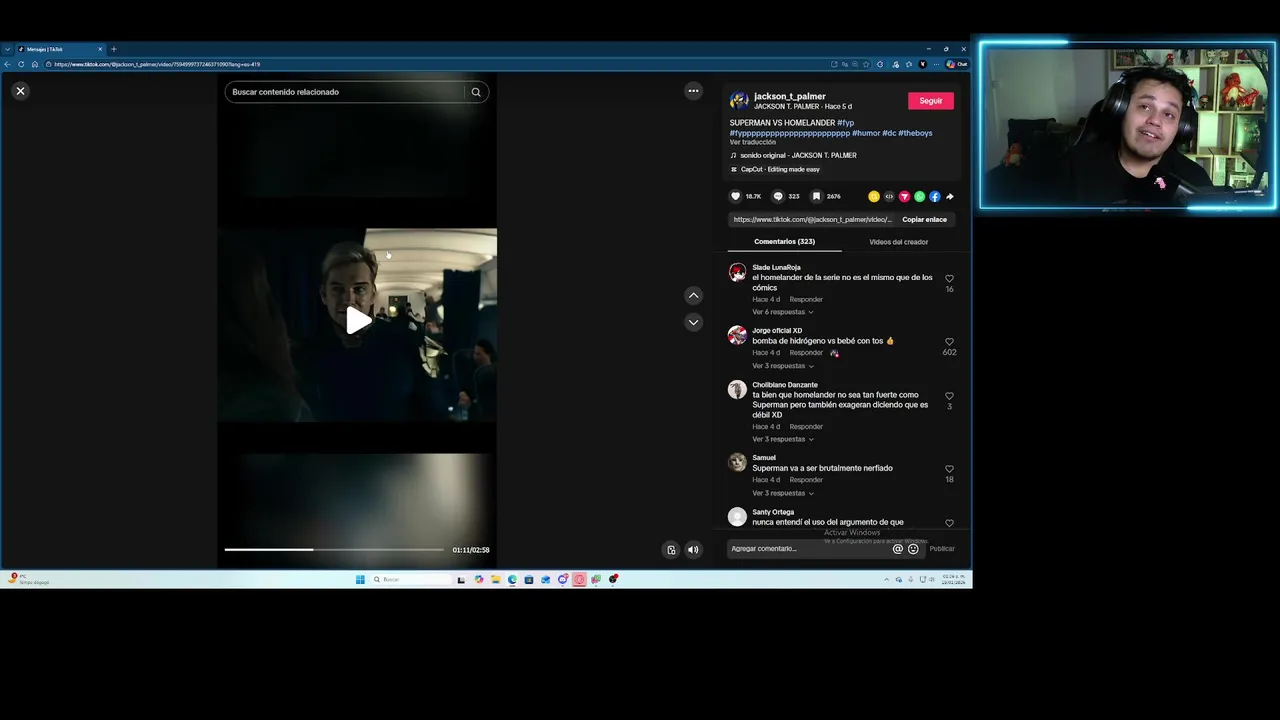Switch to Videos del creador tab

(898, 242)
